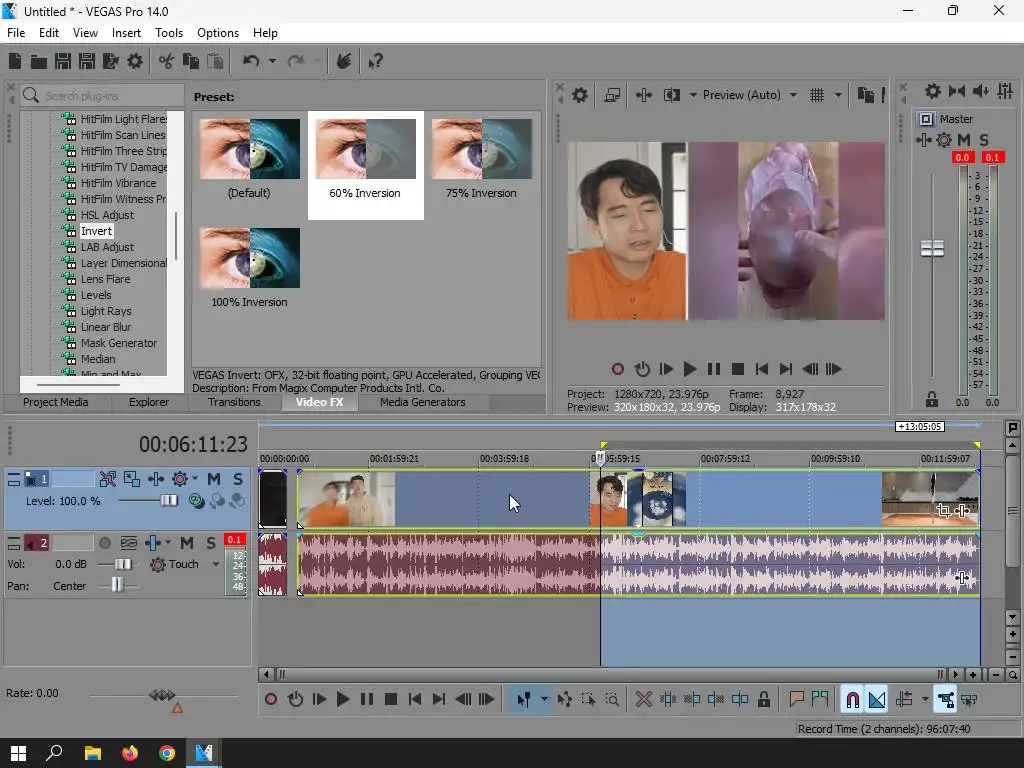
Task: Toggle Enable Snapping magnet button
Action: (x=852, y=699)
